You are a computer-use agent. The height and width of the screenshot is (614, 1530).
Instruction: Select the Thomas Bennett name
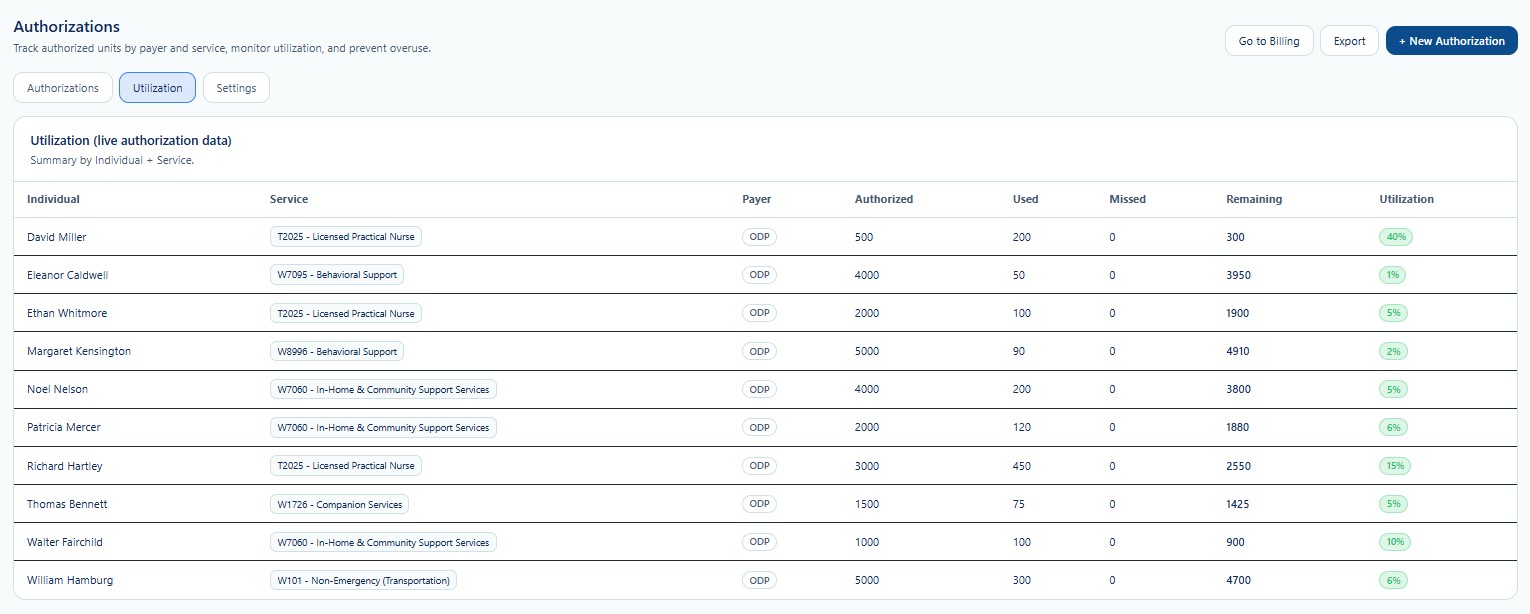(x=67, y=504)
